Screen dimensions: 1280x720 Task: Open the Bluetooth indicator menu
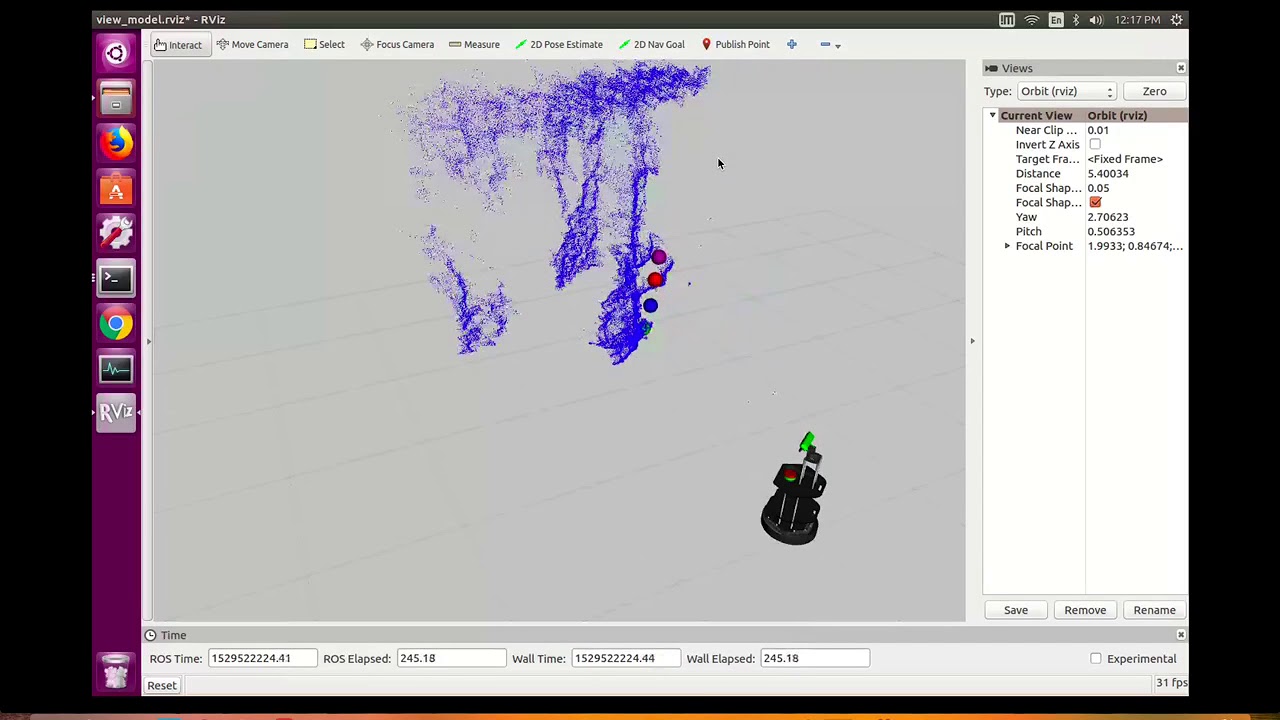coord(1076,20)
